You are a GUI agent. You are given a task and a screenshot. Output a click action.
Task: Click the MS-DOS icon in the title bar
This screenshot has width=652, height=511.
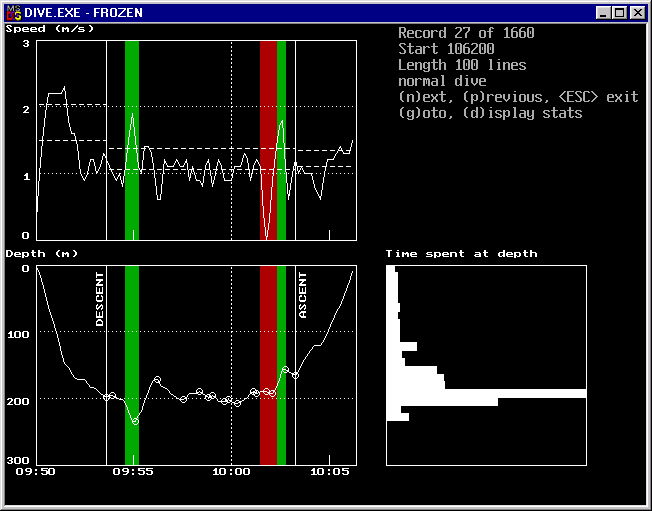click(x=14, y=12)
